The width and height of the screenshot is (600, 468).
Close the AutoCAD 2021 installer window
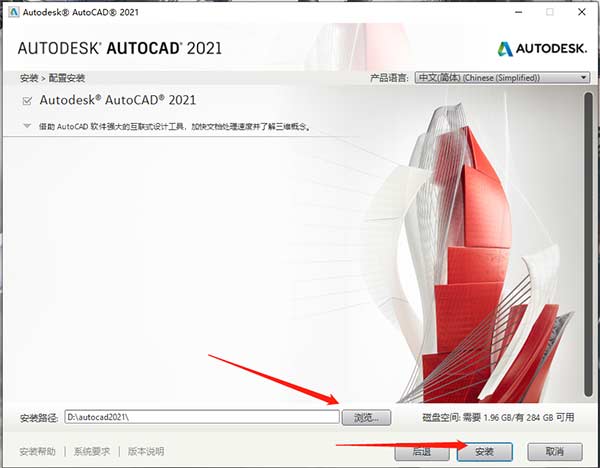pyautogui.click(x=582, y=12)
